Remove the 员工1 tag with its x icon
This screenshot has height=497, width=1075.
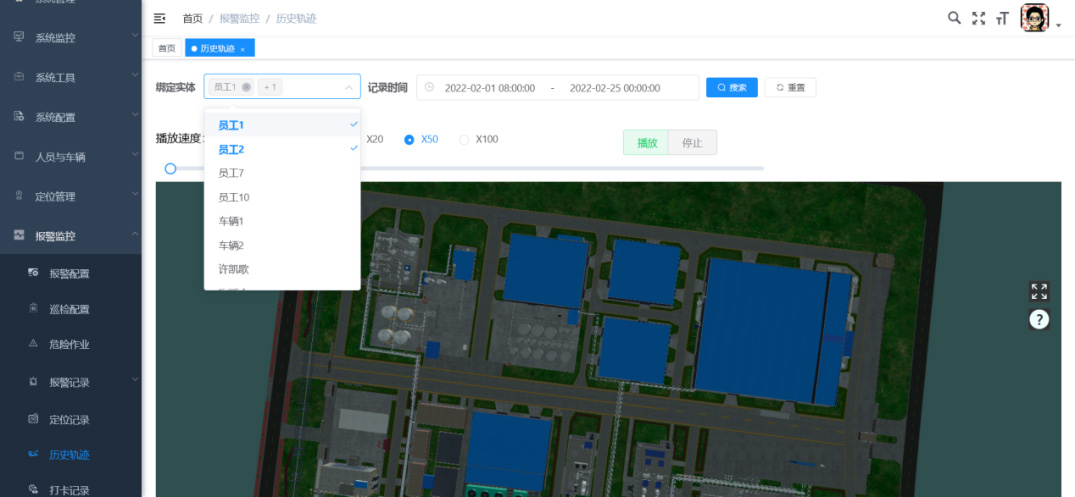[x=246, y=88]
